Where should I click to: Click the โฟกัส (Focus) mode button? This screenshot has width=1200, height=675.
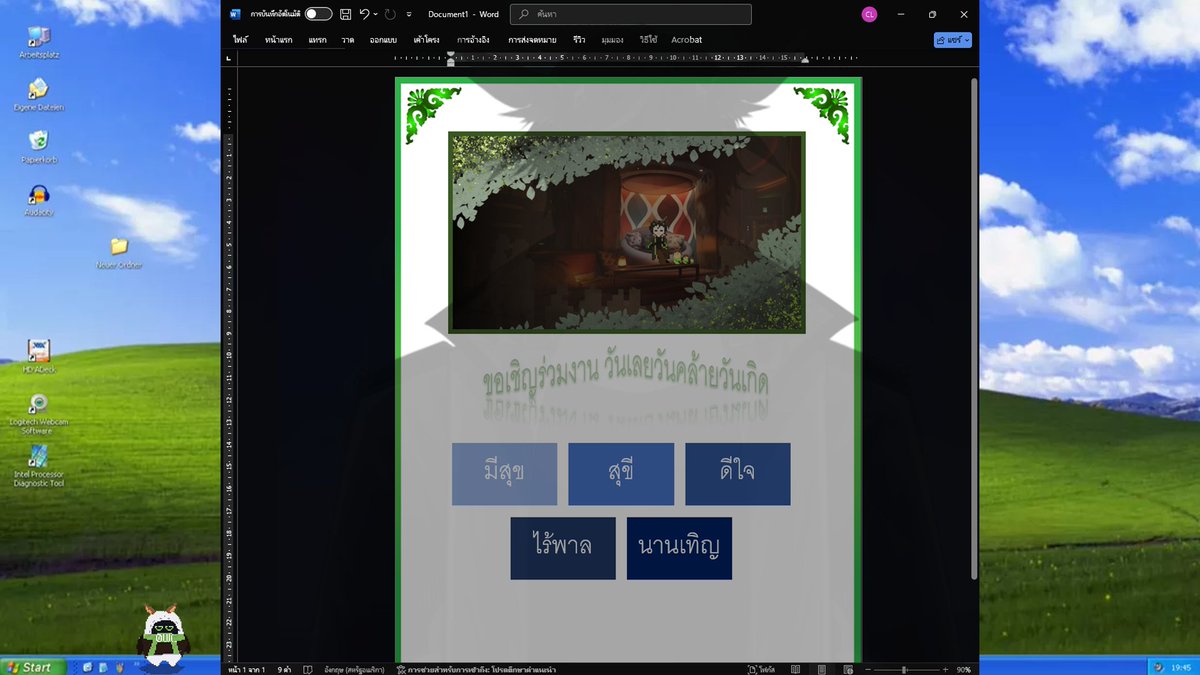tap(760, 669)
